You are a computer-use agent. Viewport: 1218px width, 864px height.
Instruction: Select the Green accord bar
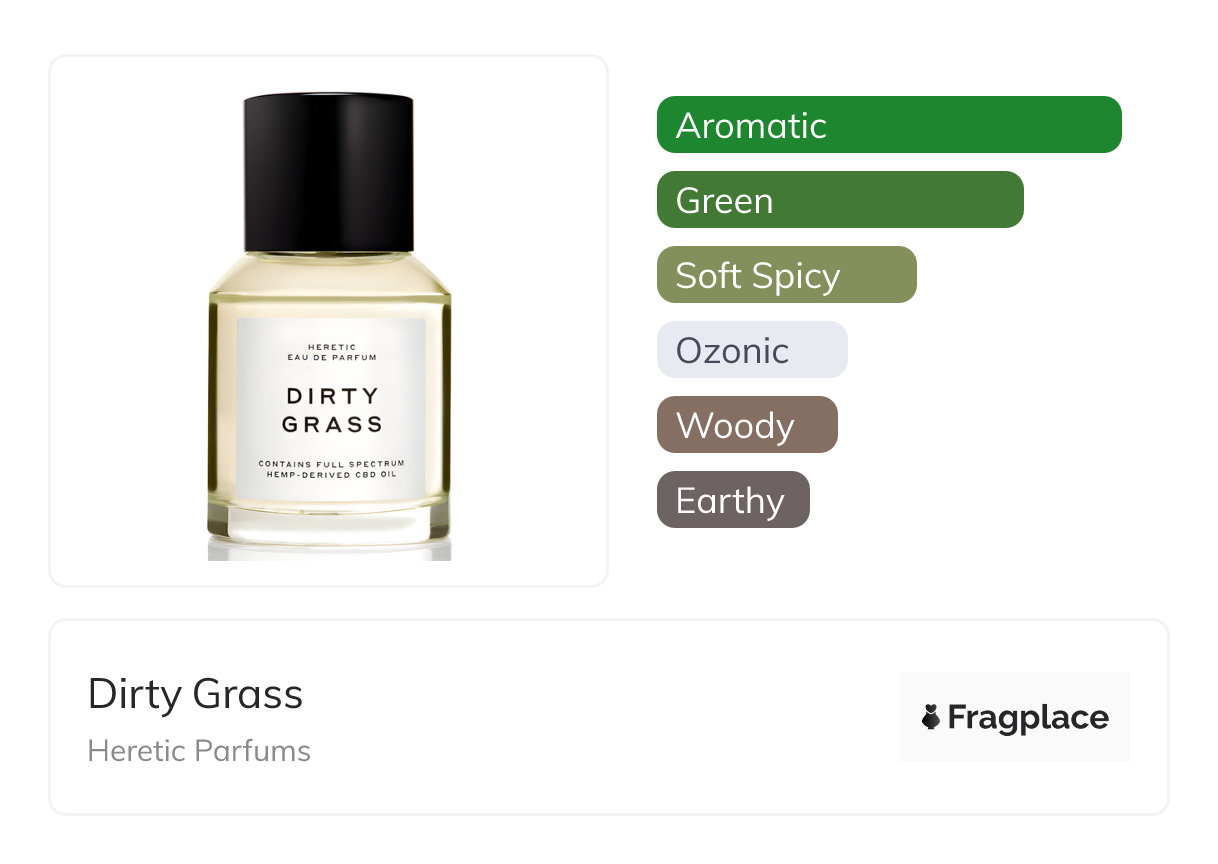click(840, 200)
